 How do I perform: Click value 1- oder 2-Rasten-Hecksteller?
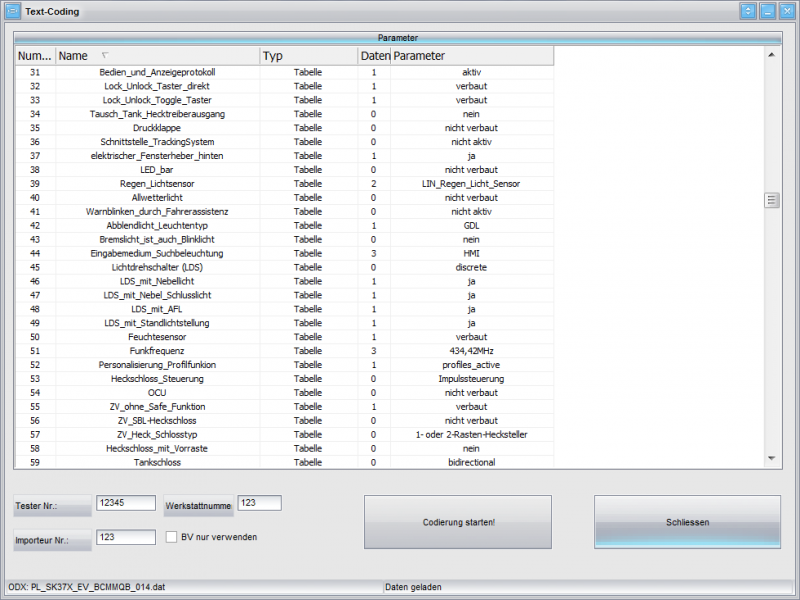471,435
